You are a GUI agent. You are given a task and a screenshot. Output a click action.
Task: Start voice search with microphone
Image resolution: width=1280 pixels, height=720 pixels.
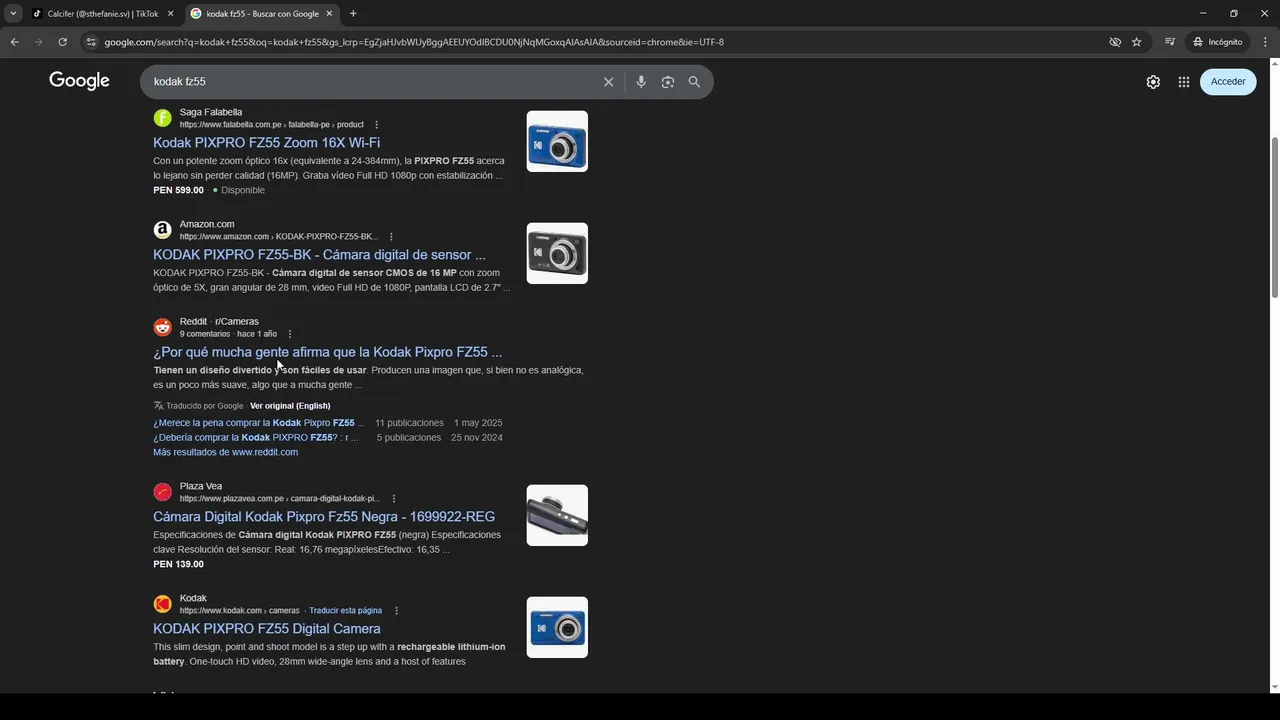(x=641, y=82)
